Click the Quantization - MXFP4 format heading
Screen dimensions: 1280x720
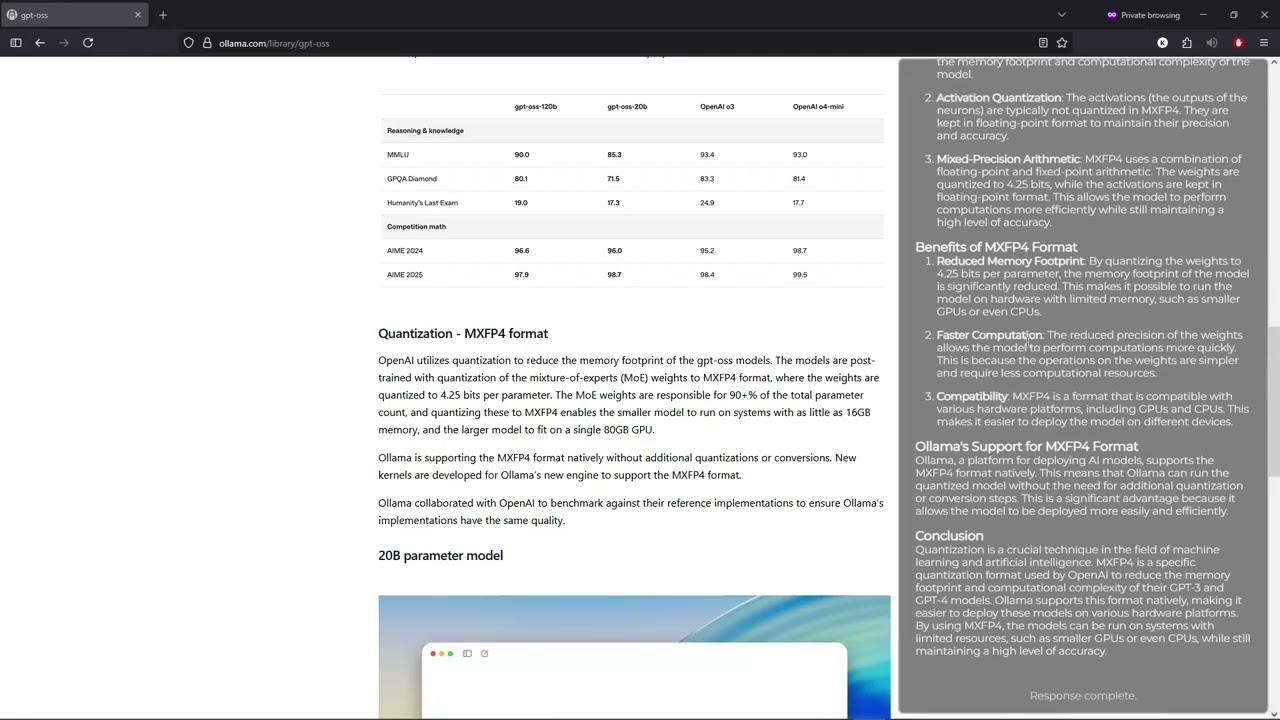(x=463, y=334)
